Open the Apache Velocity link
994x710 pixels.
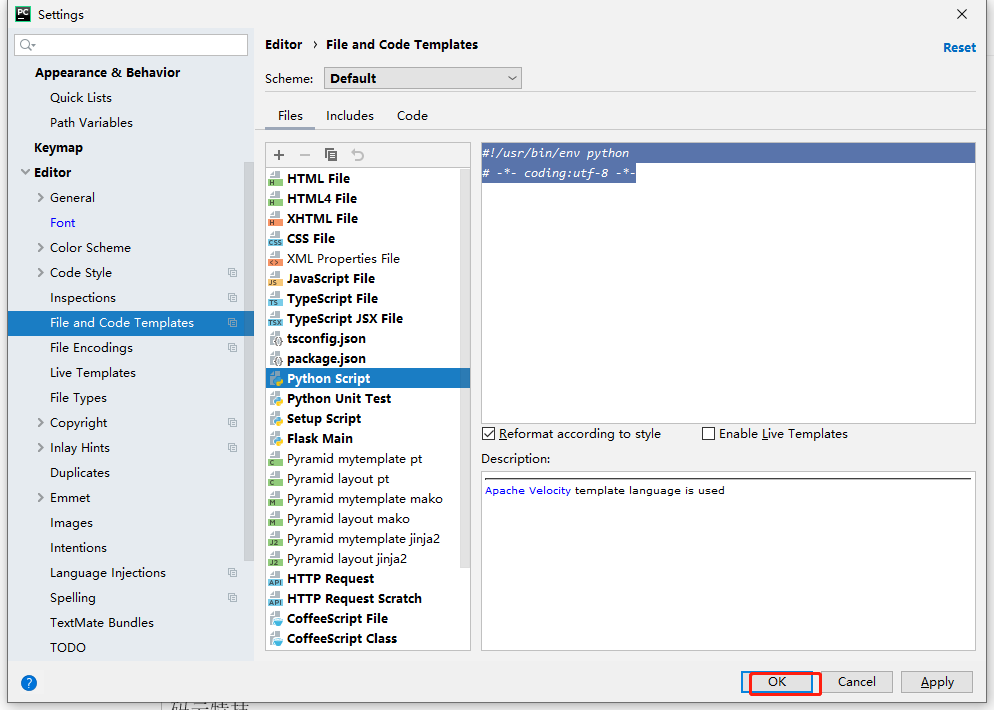coord(527,491)
